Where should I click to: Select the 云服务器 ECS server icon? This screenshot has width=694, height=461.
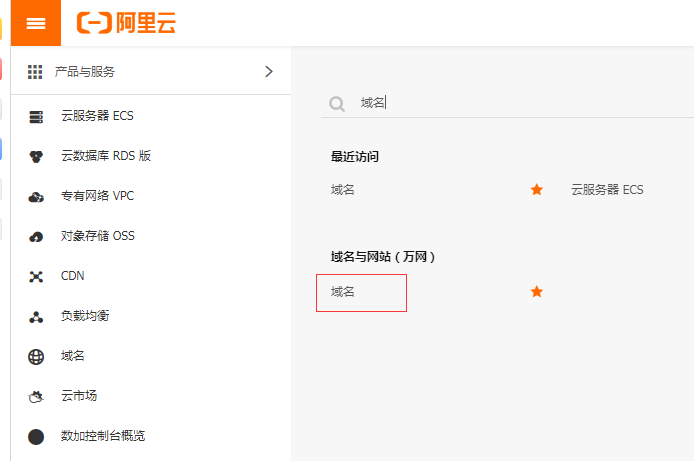pyautogui.click(x=36, y=117)
